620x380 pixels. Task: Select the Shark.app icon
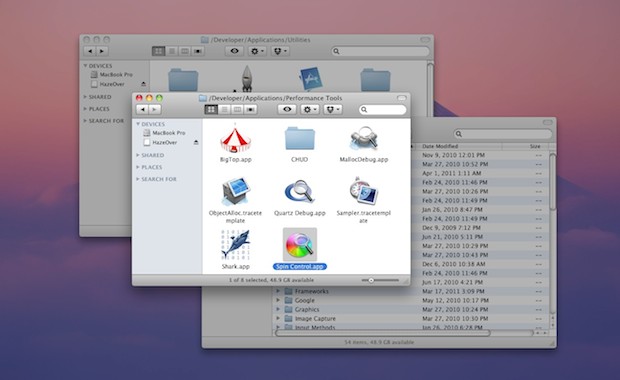point(235,245)
